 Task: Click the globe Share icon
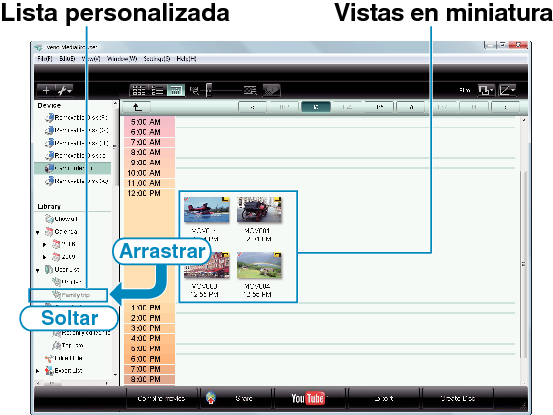tap(211, 398)
